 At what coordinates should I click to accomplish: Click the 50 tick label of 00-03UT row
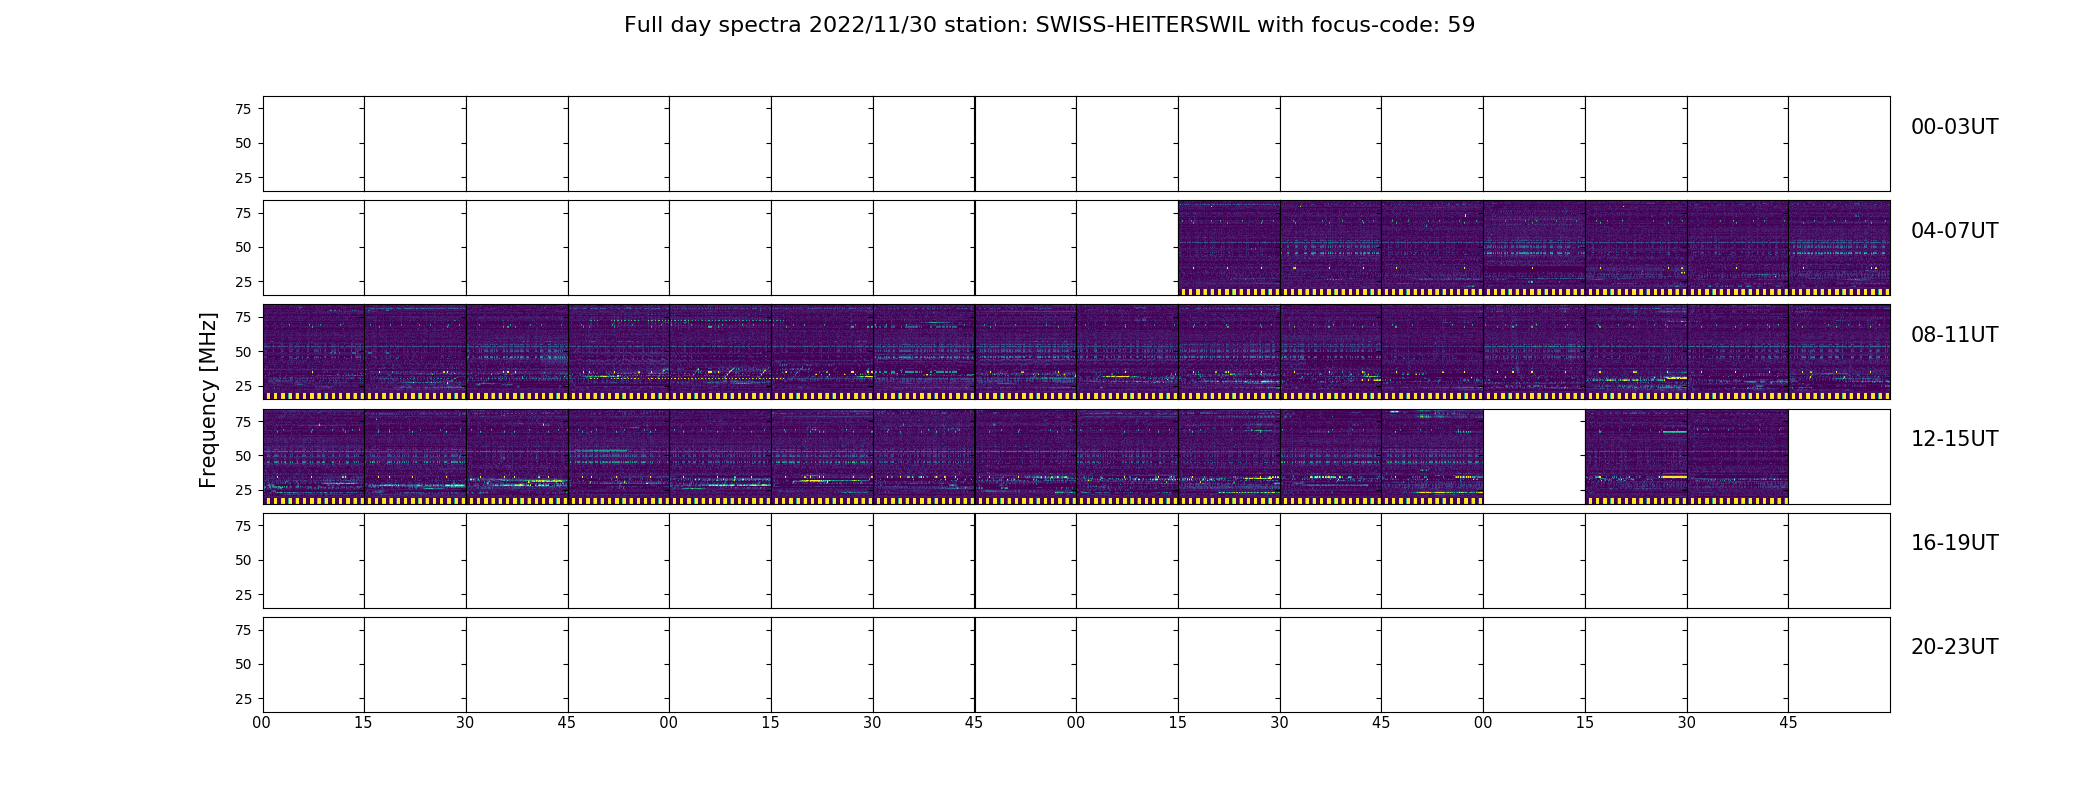click(243, 144)
